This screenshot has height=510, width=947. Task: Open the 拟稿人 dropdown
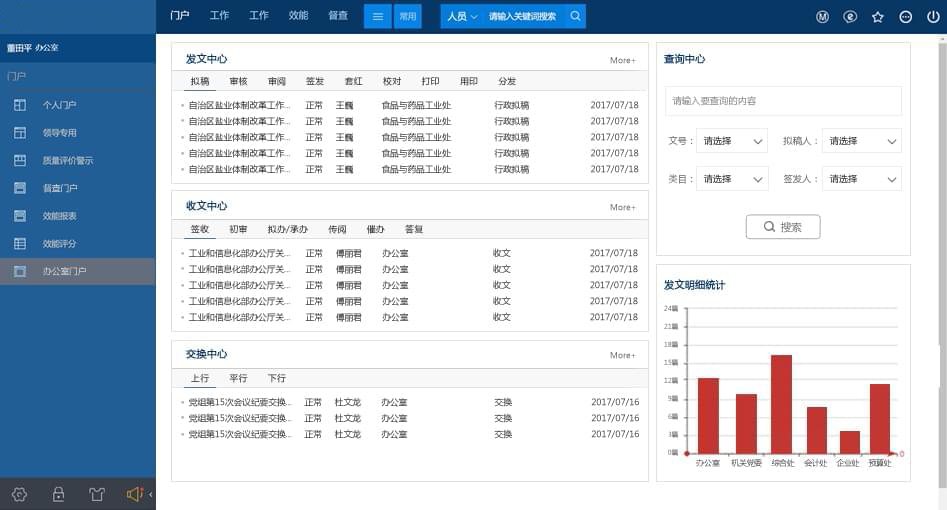(861, 141)
